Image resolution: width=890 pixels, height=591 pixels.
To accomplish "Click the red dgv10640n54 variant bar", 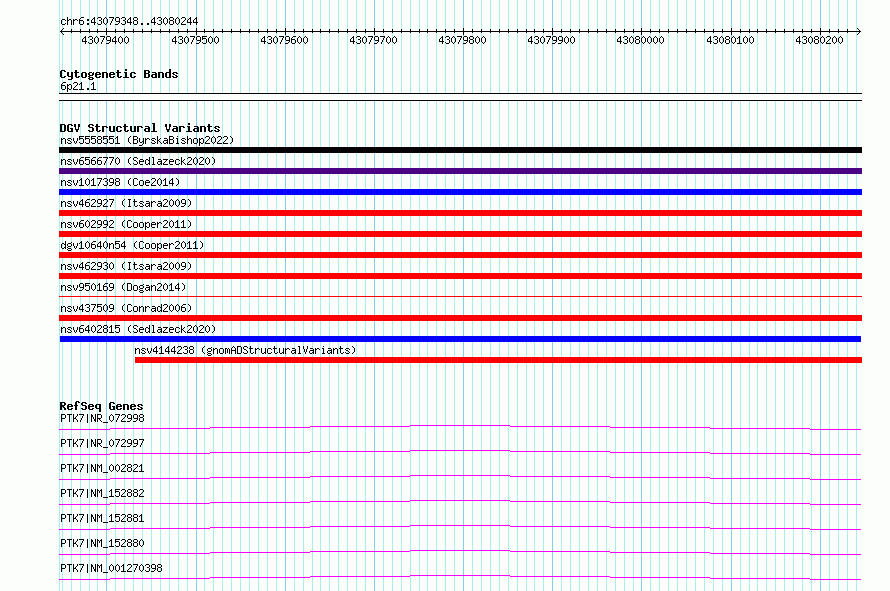I will point(460,255).
